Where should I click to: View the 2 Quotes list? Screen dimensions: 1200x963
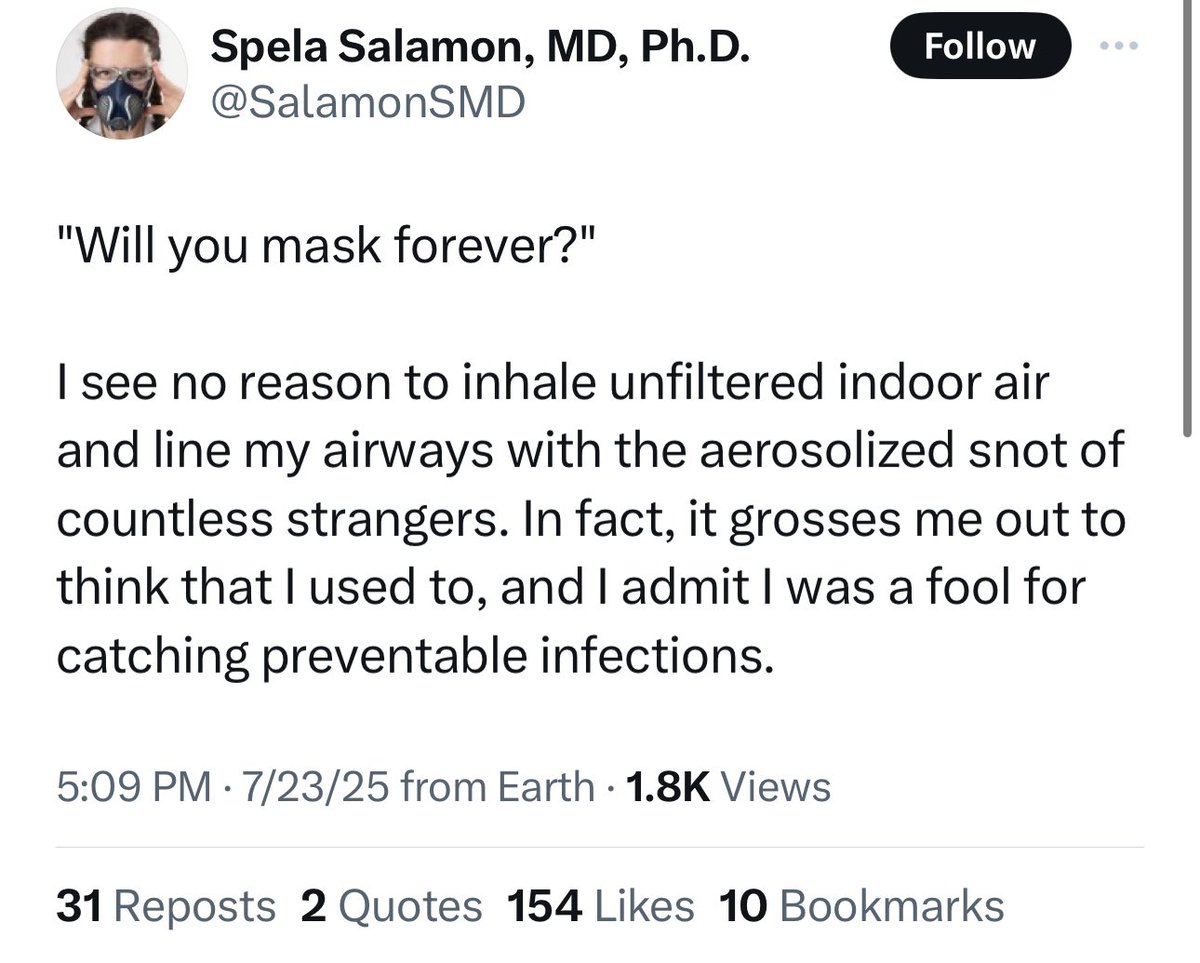coord(391,906)
